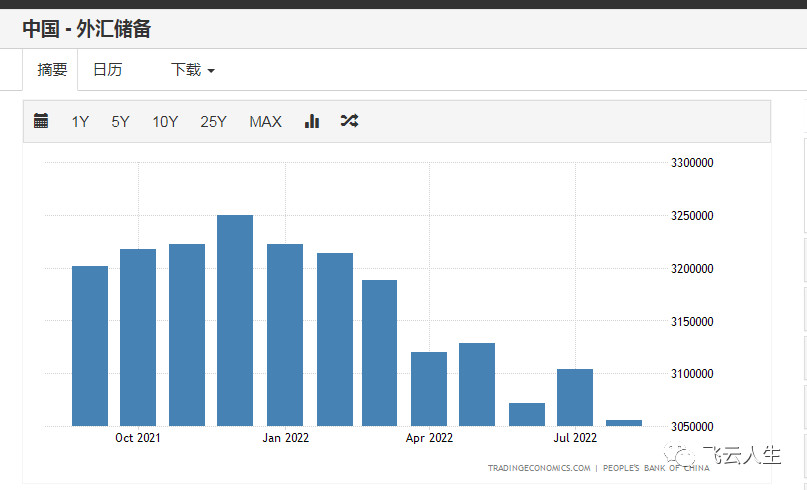Click the bar above Oct 2021
Viewport: 807px width, 490px height.
coord(138,338)
